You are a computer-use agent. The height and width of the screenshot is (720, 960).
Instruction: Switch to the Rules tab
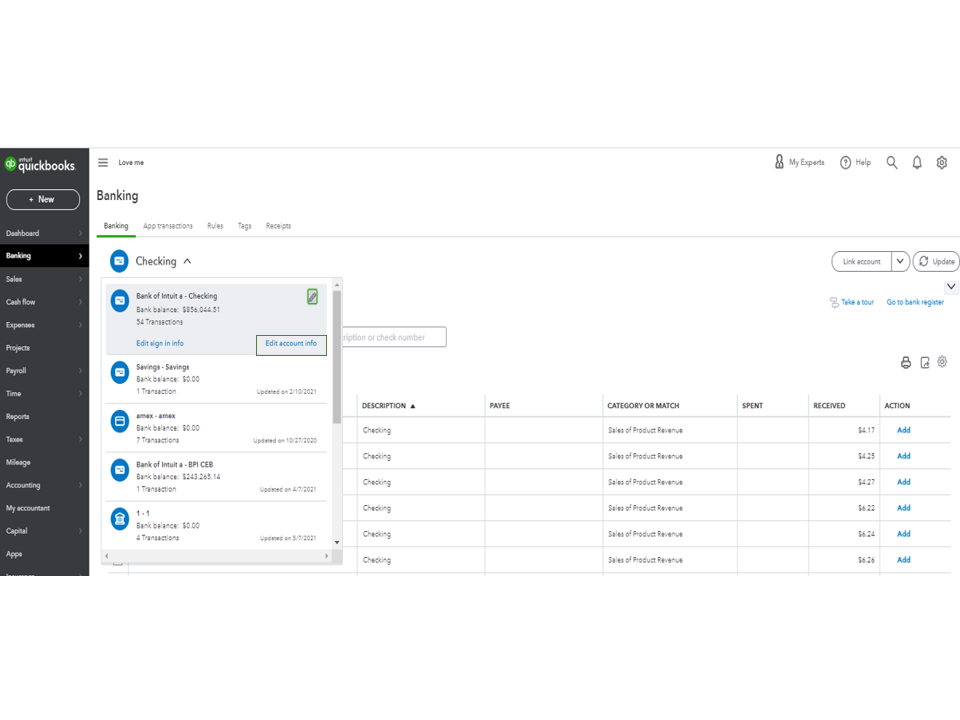click(215, 226)
